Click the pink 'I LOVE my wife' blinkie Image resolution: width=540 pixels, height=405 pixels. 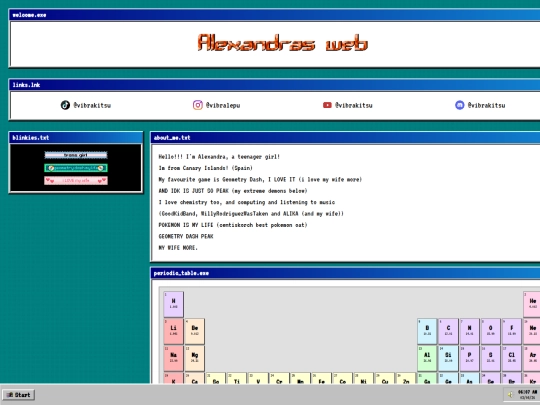[x=76, y=180]
